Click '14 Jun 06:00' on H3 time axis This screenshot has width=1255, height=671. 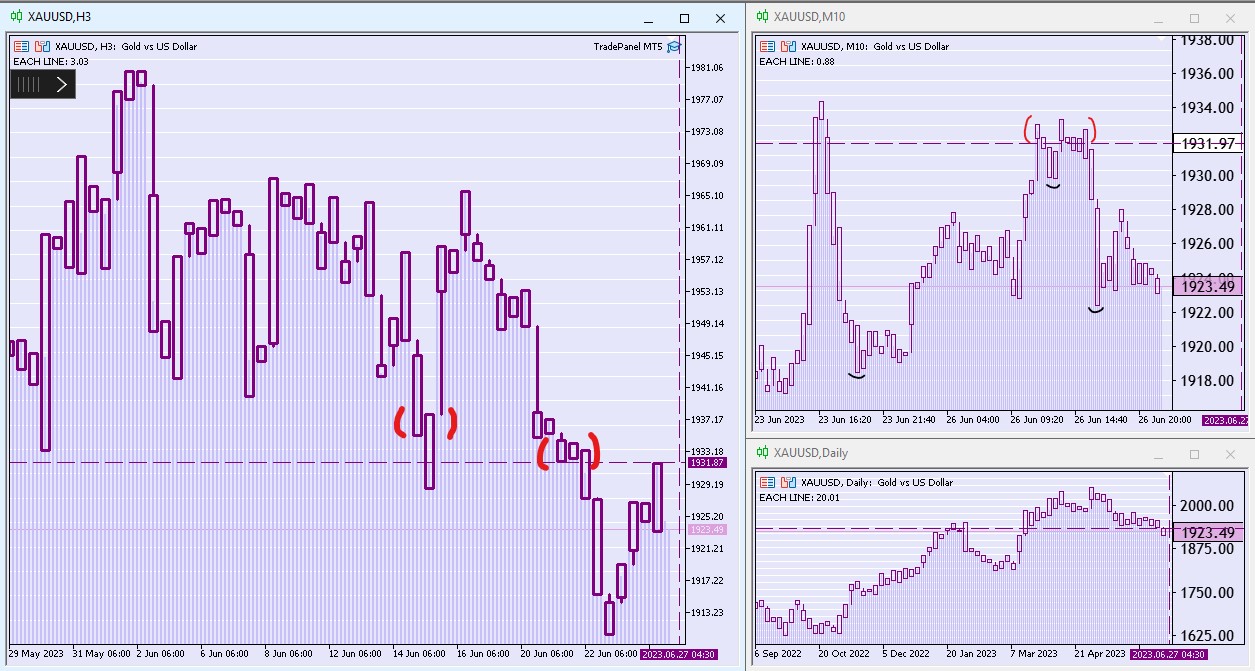tap(419, 653)
